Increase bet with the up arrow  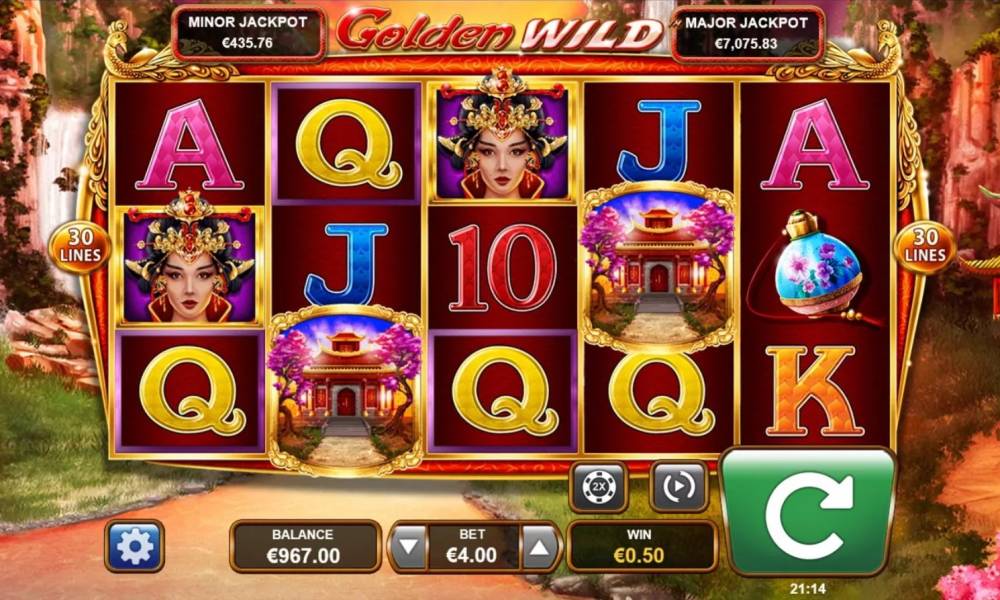click(540, 546)
